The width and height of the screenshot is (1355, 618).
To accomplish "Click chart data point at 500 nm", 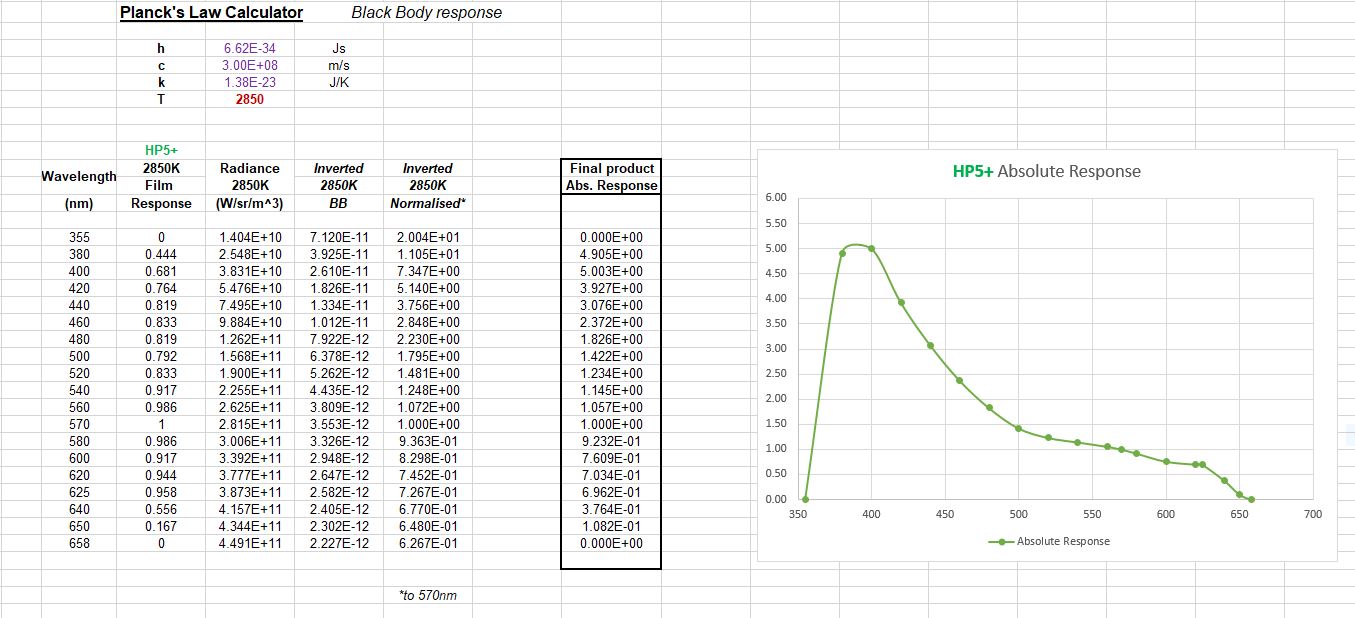I will click(1018, 428).
